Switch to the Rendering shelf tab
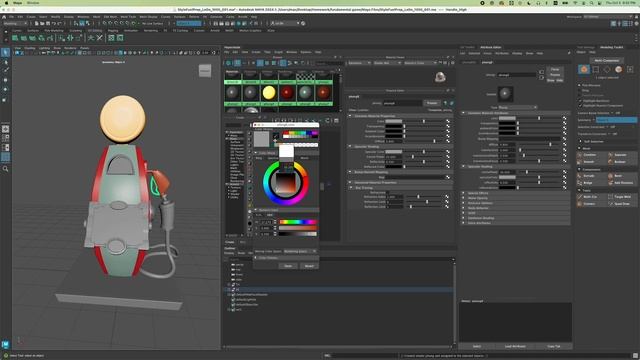This screenshot has width=640, height=360. 151,30
